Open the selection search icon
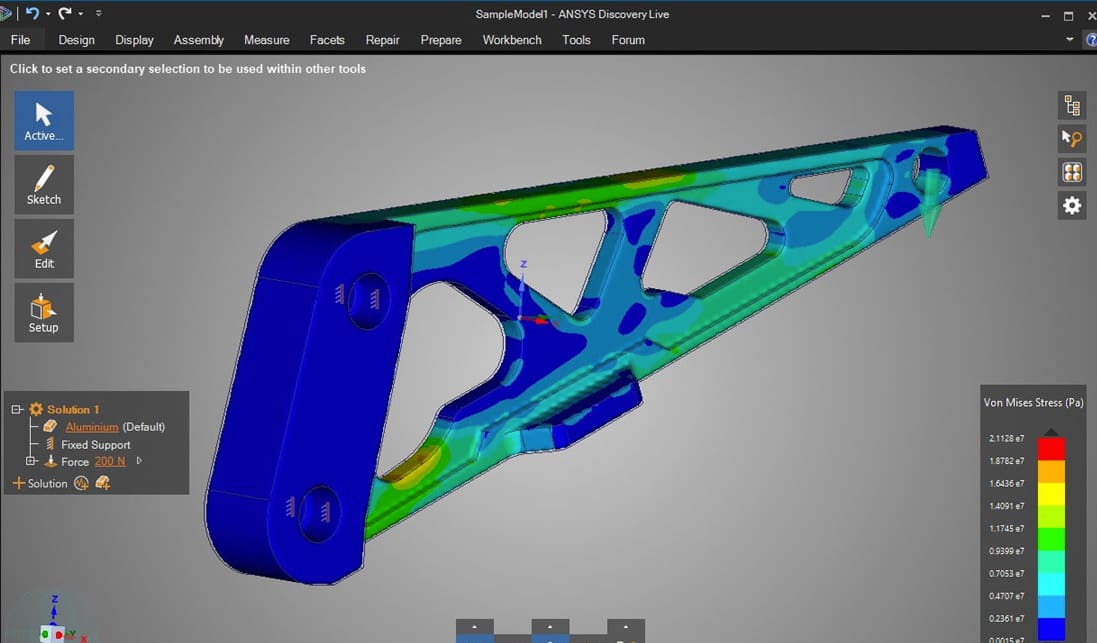The height and width of the screenshot is (643, 1097). 1072,139
